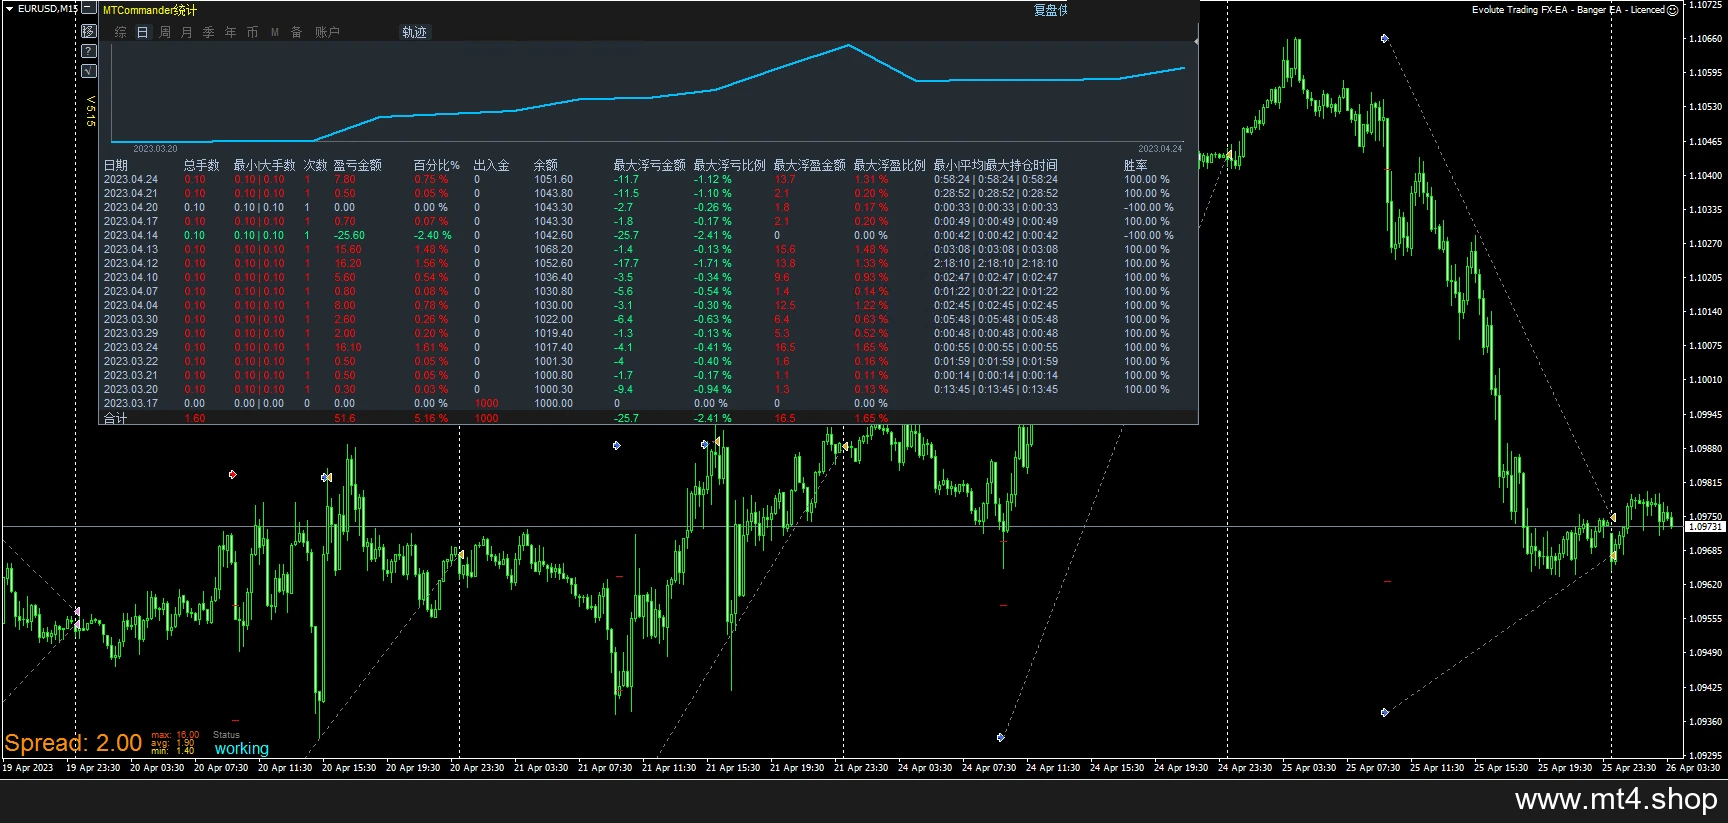Click the 2023.03.24 row date

point(131,348)
